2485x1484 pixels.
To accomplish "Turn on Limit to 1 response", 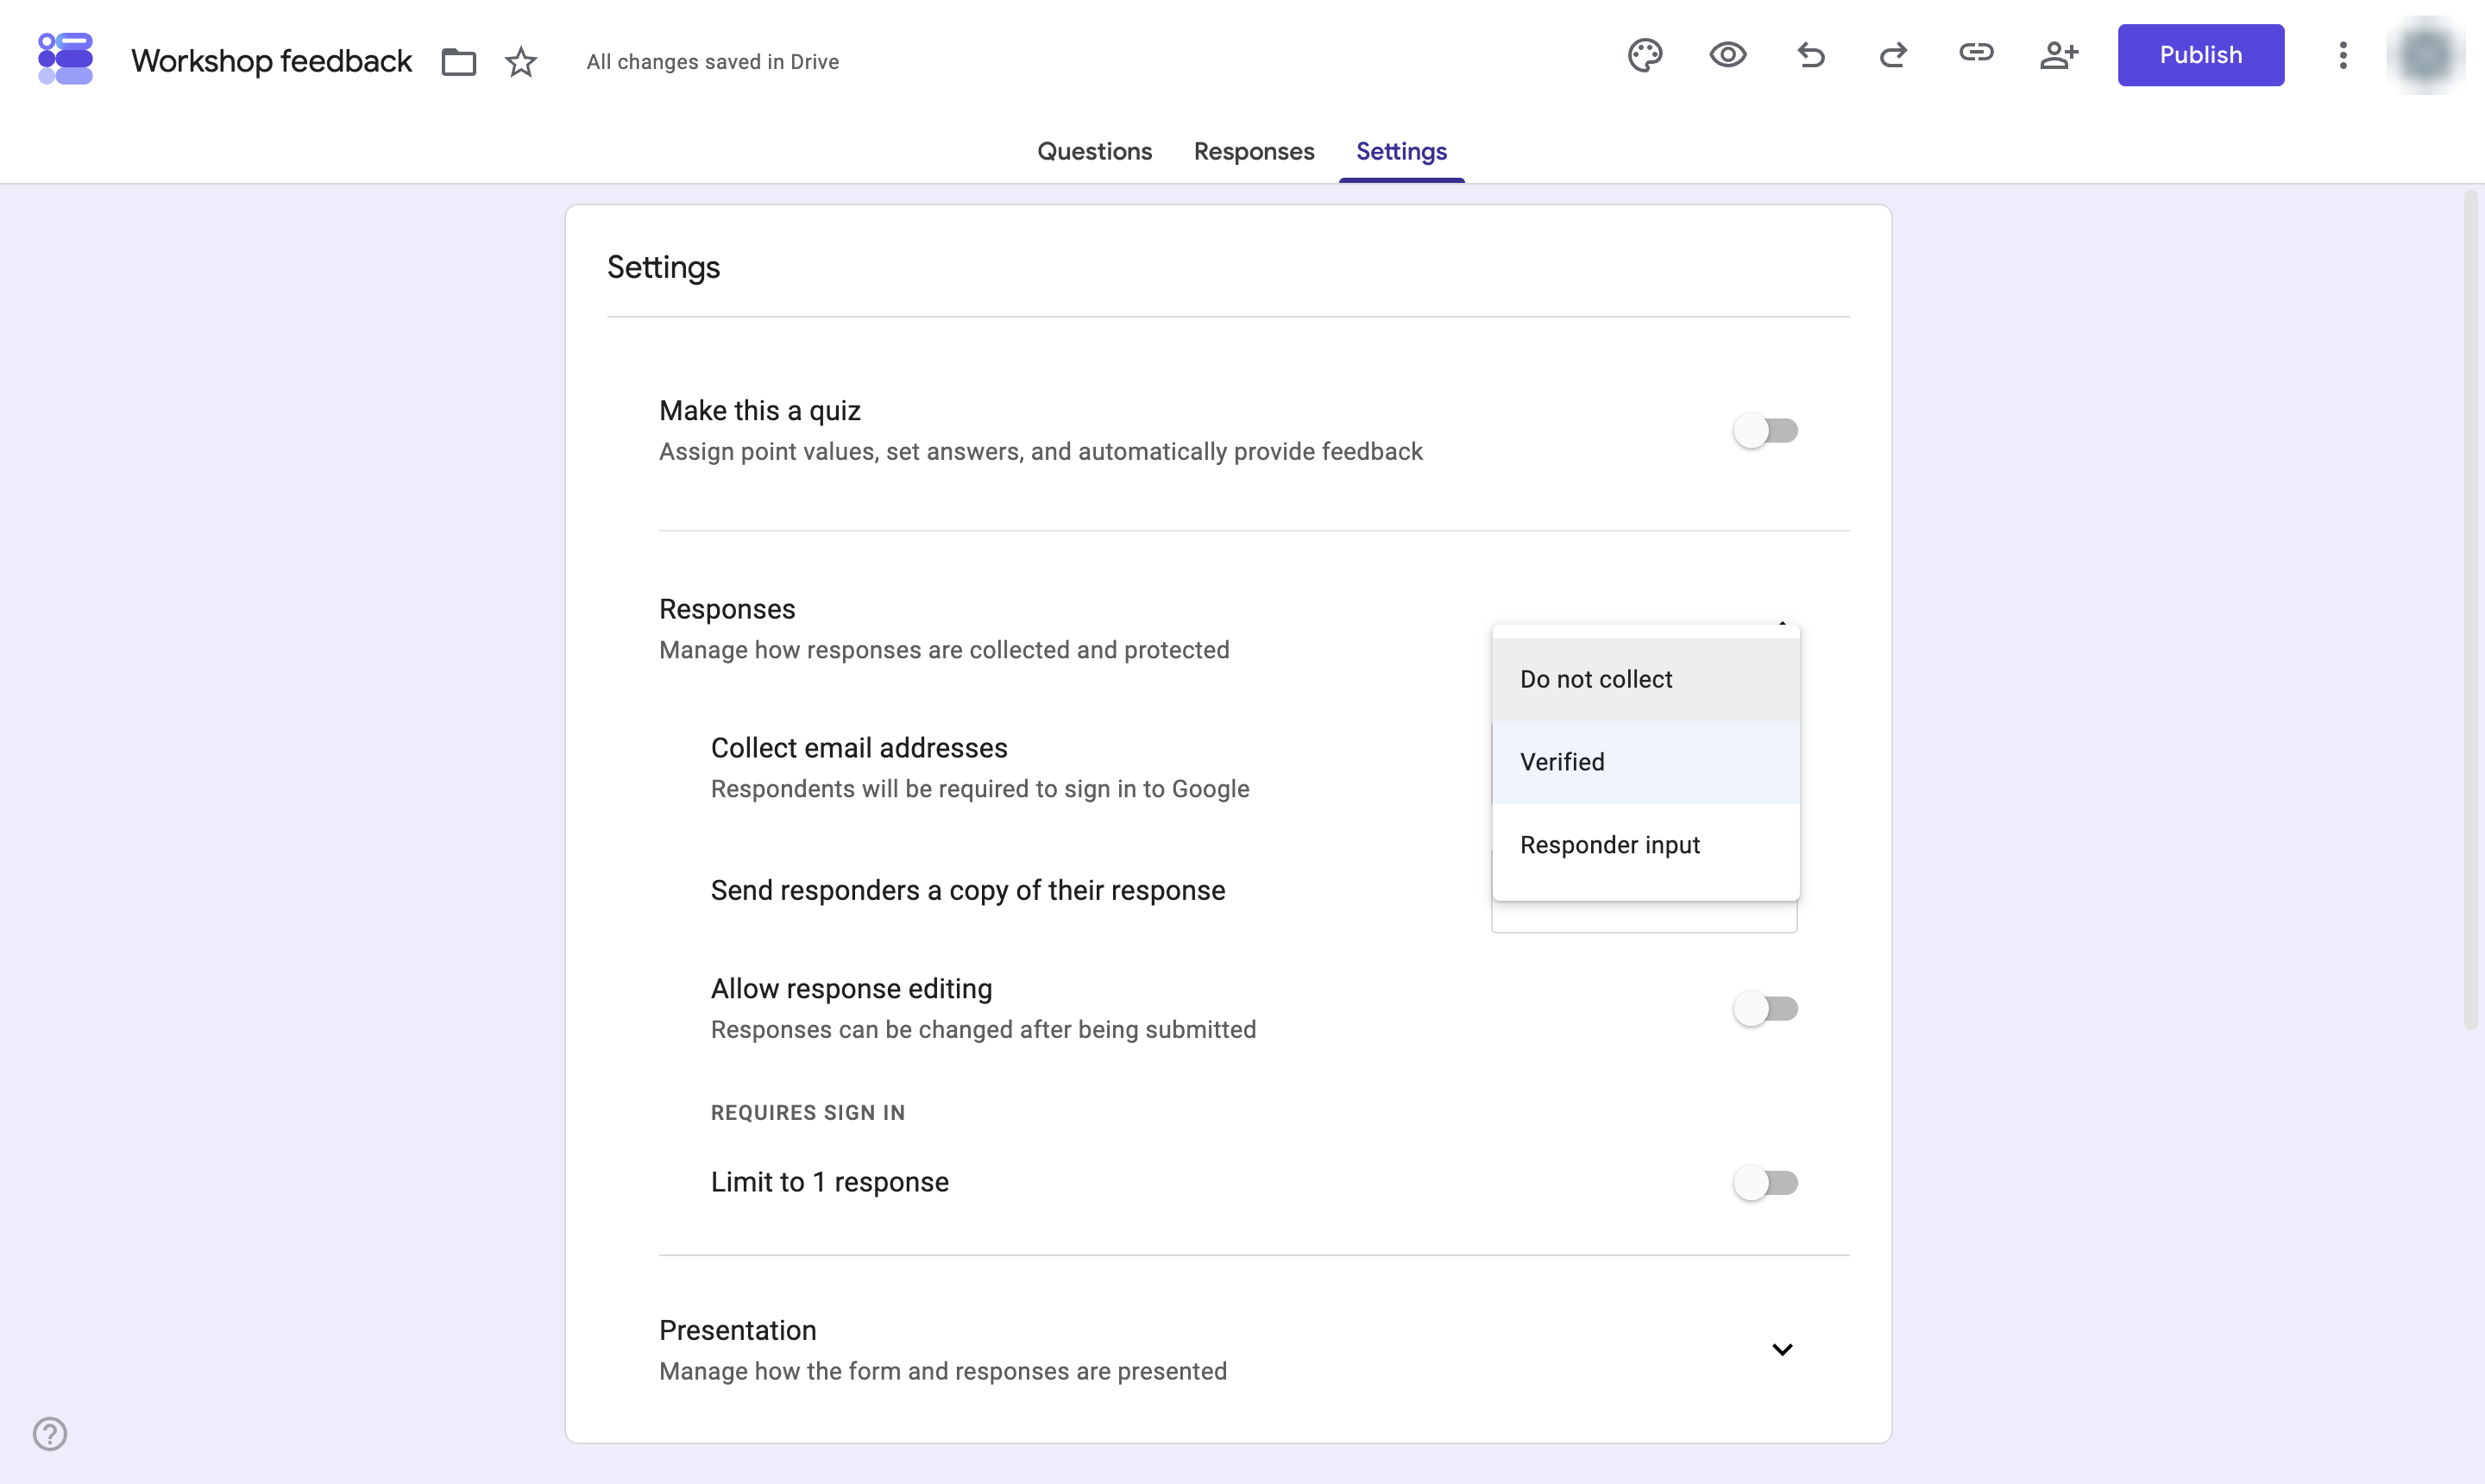I will pos(1766,1183).
